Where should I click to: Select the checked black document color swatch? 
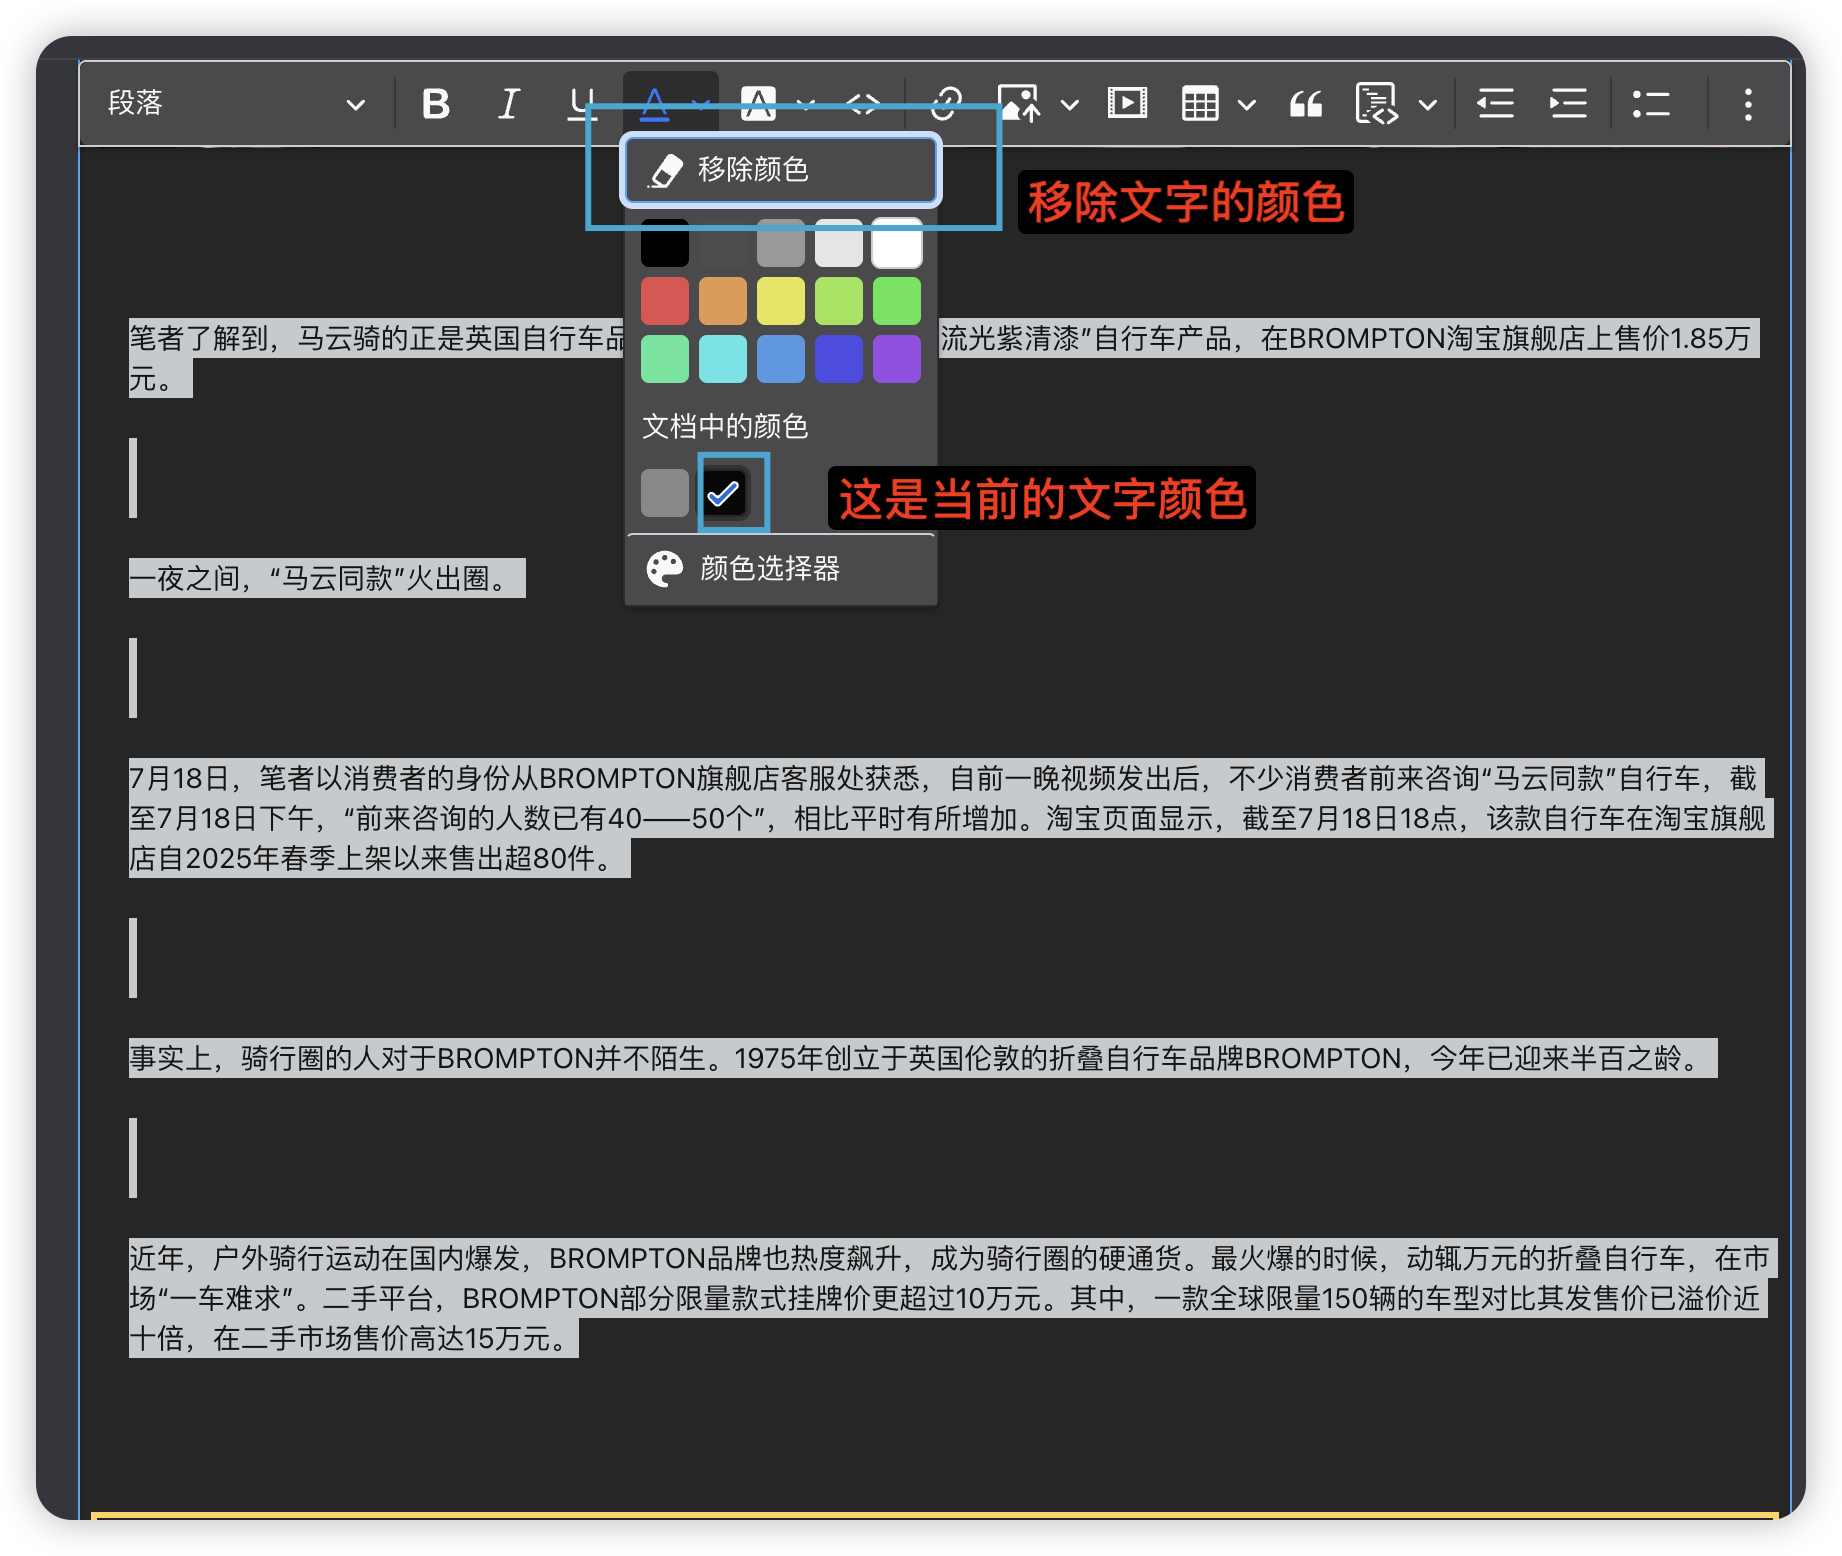pos(723,493)
